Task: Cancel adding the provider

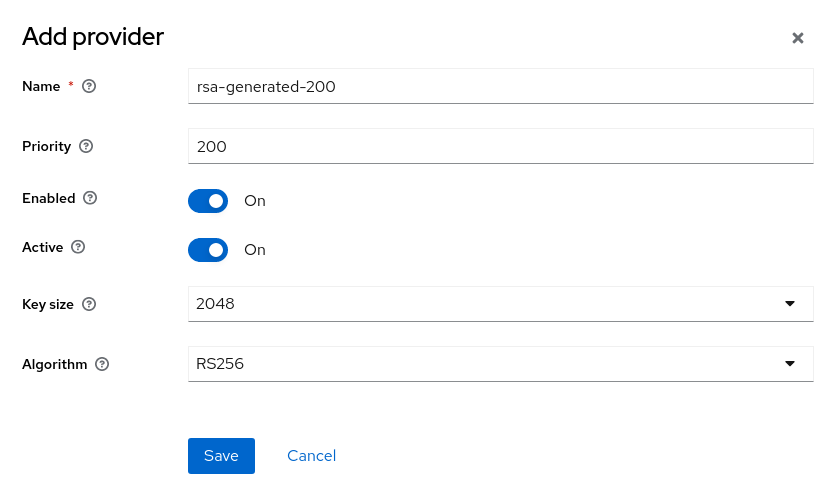Action: 312,456
